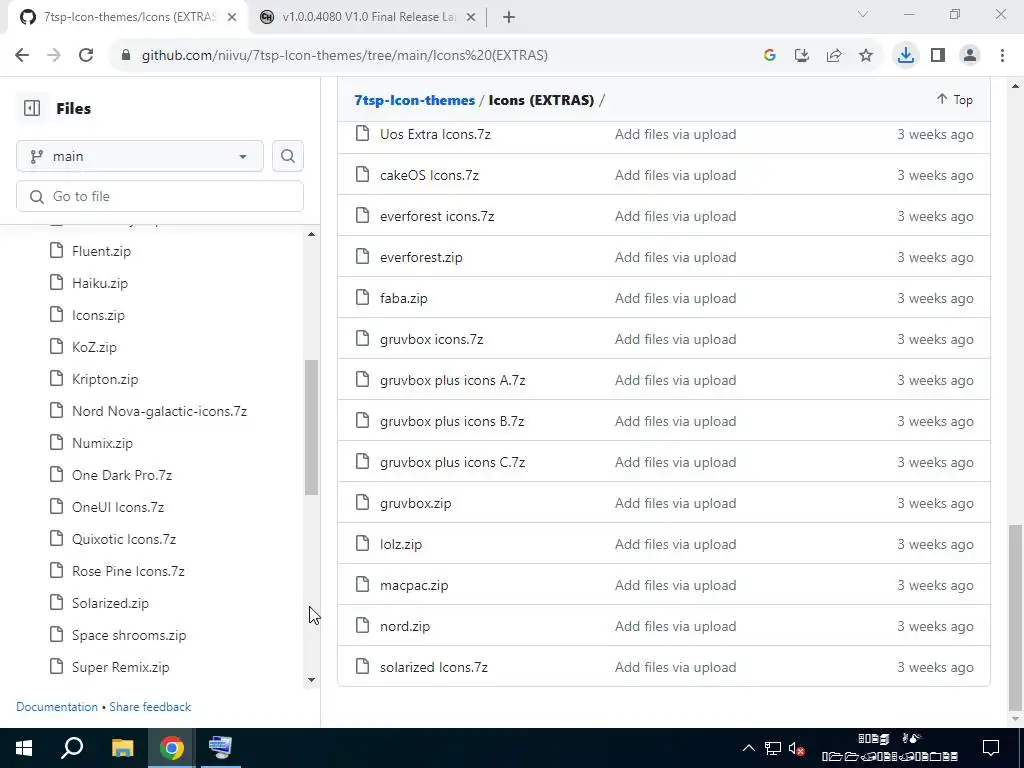Click the Google icon in address bar
Image resolution: width=1024 pixels, height=768 pixels.
[769, 55]
